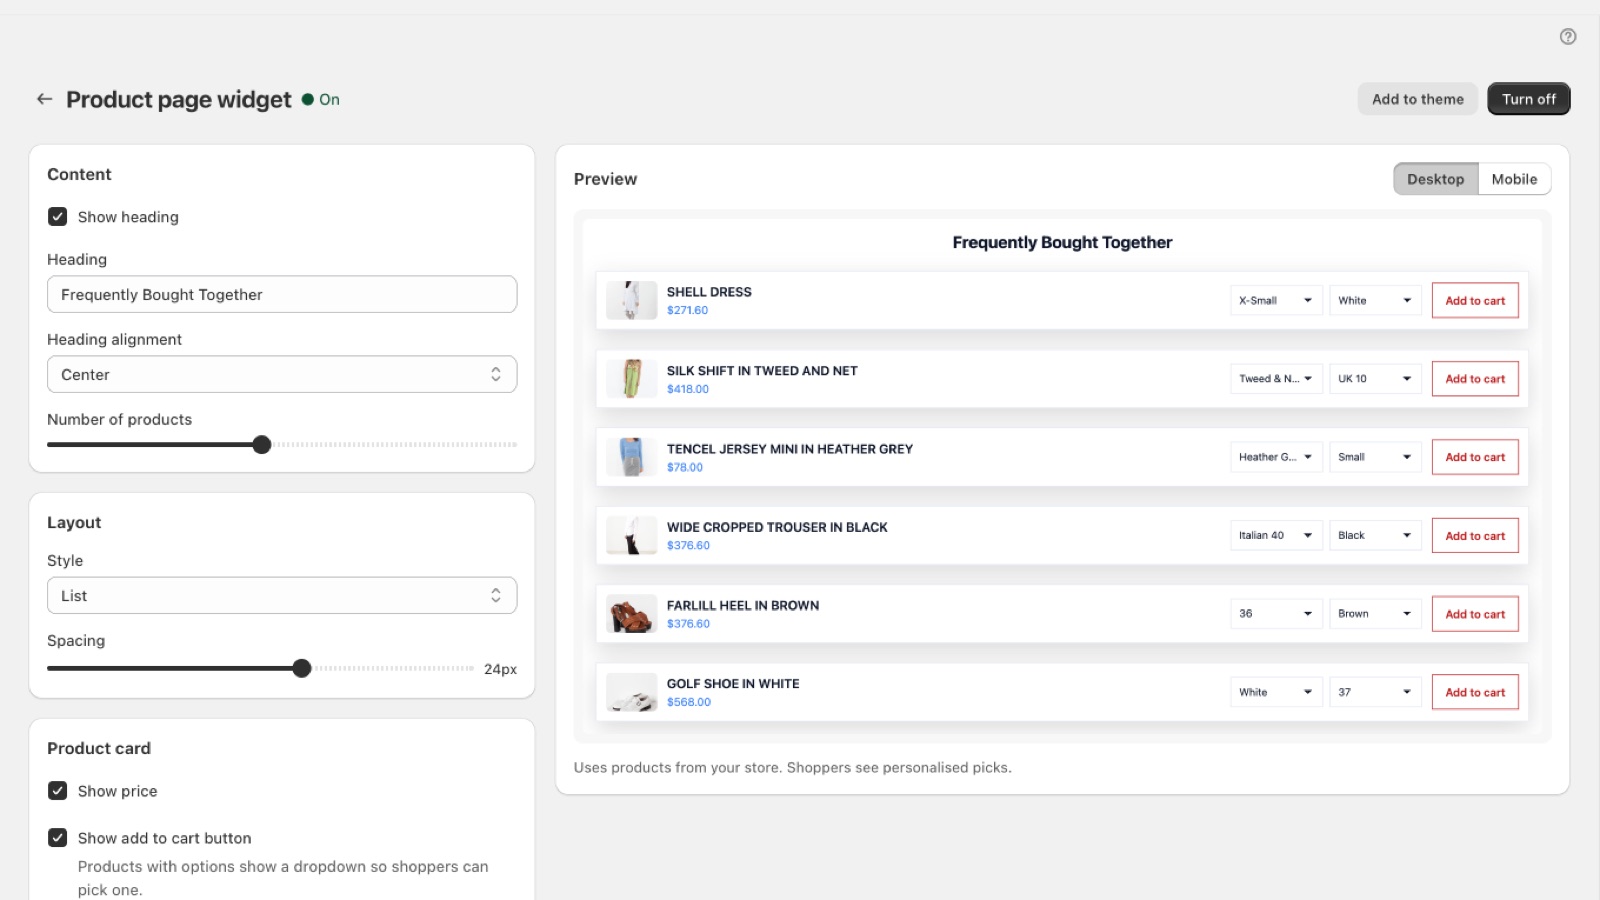Viewport: 1600px width, 900px height.
Task: Click the Add to theme button
Action: [x=1417, y=99]
